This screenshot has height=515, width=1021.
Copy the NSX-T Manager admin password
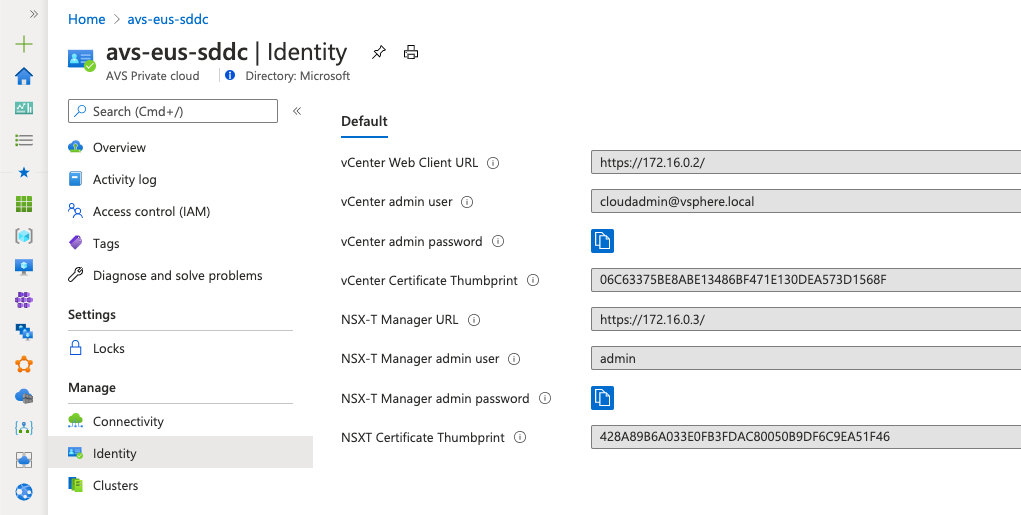tap(602, 398)
